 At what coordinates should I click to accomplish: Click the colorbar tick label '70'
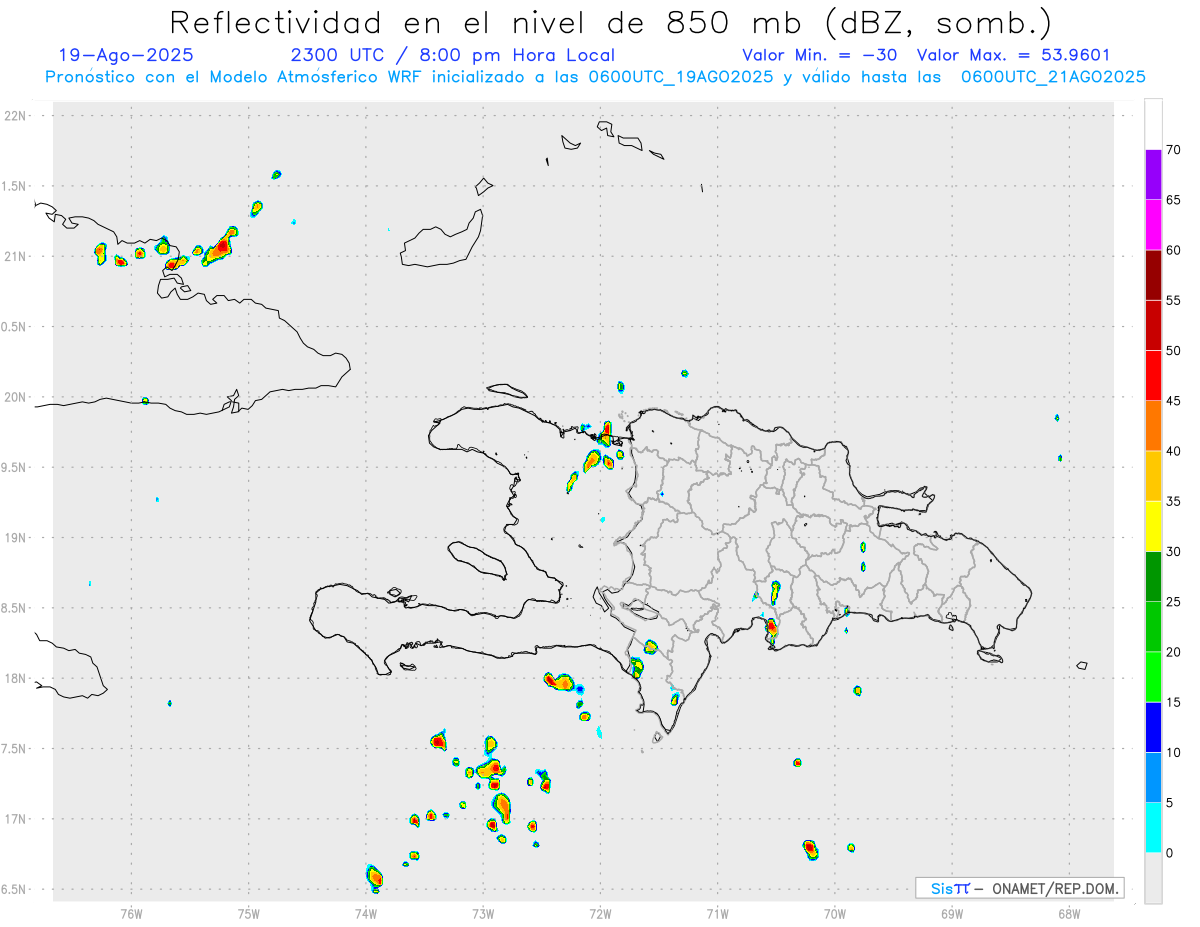[x=1174, y=150]
